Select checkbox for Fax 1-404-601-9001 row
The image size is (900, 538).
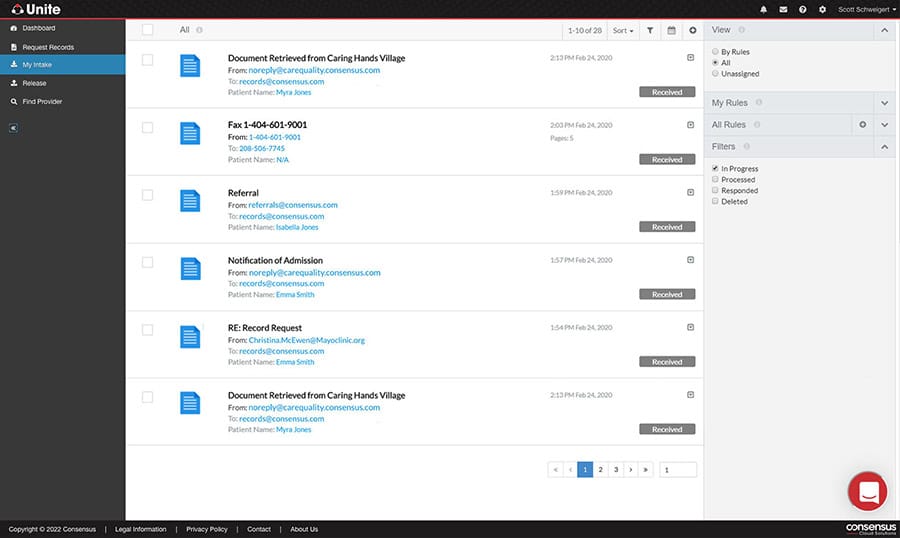[148, 127]
